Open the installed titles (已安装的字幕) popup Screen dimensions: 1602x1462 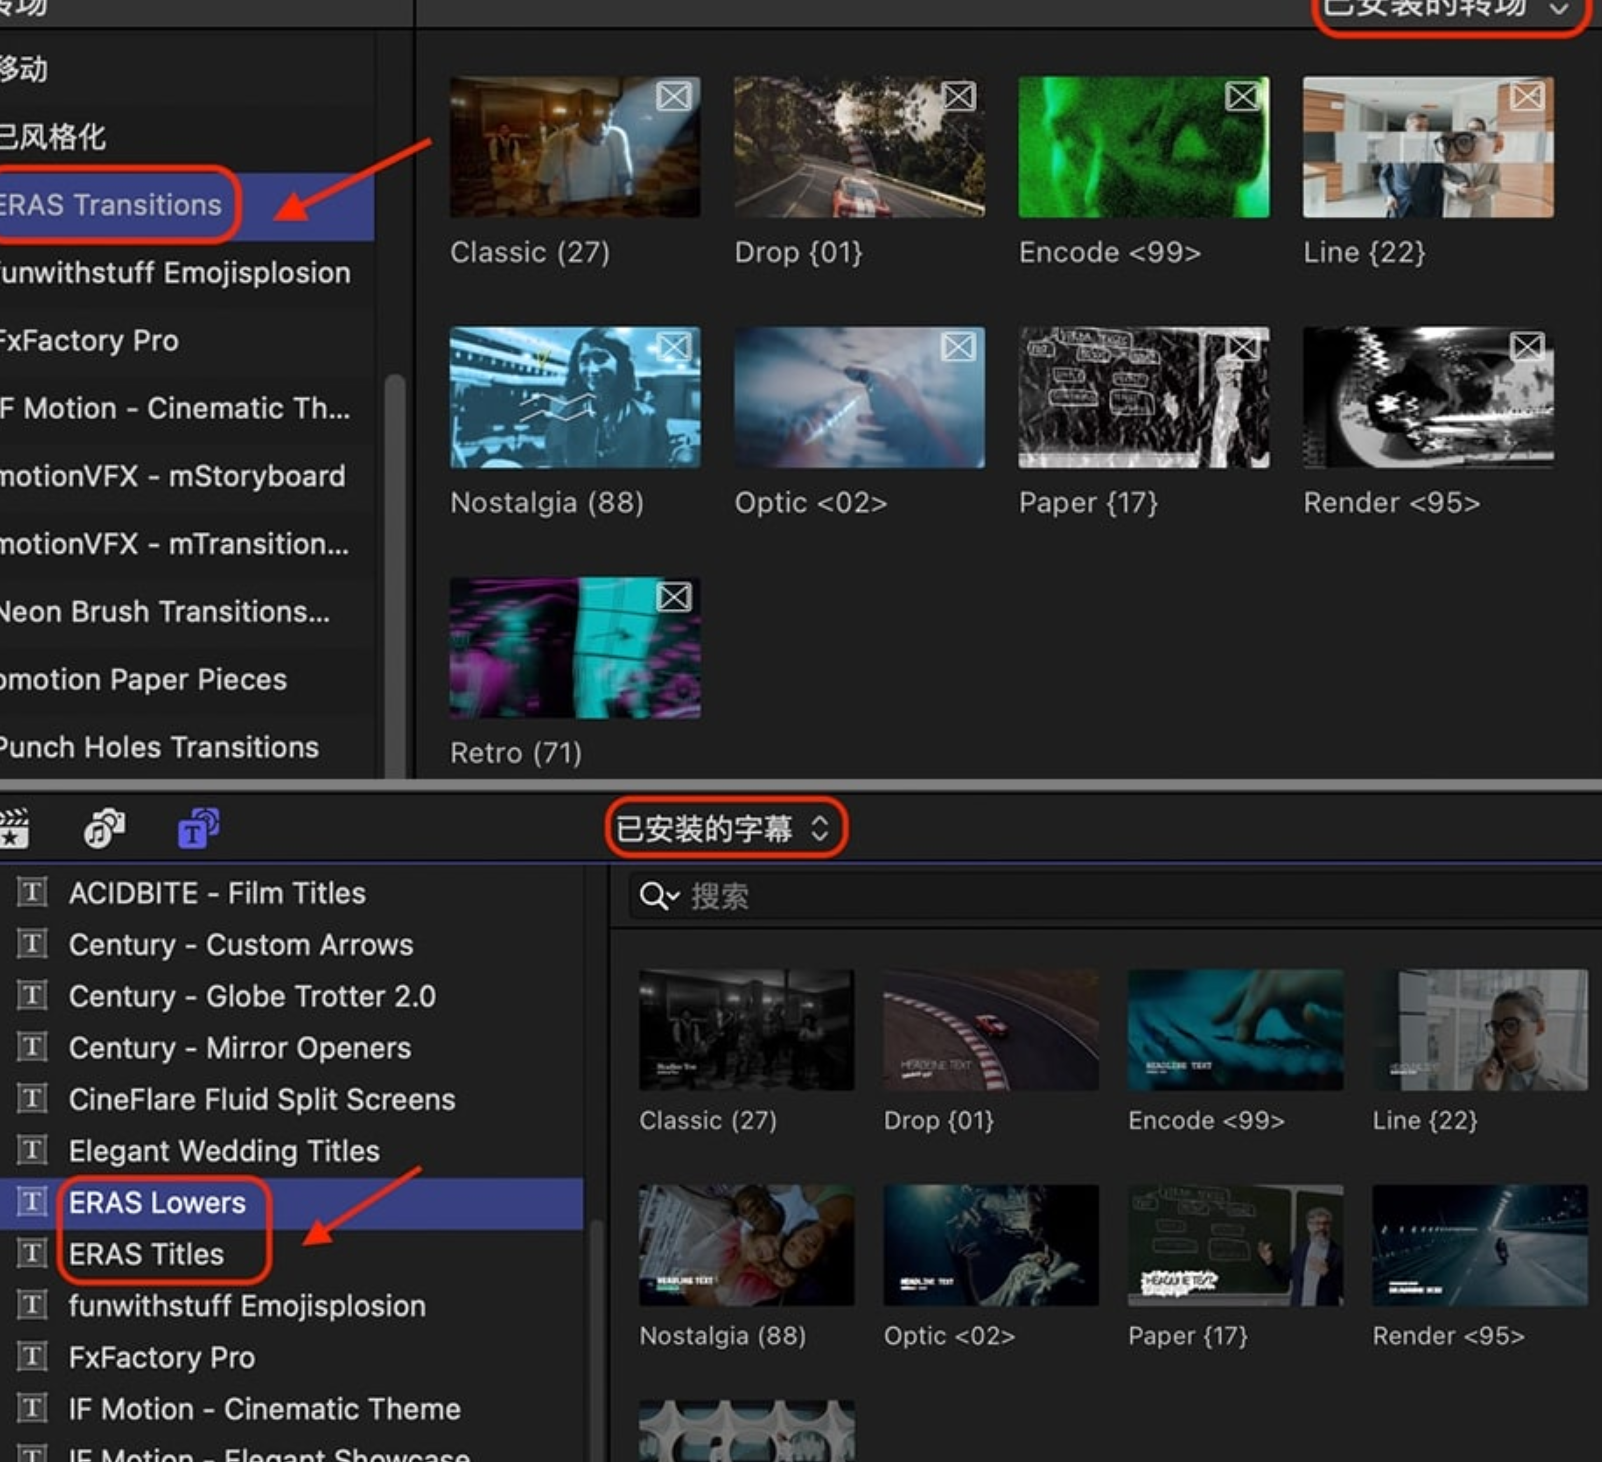(x=725, y=828)
